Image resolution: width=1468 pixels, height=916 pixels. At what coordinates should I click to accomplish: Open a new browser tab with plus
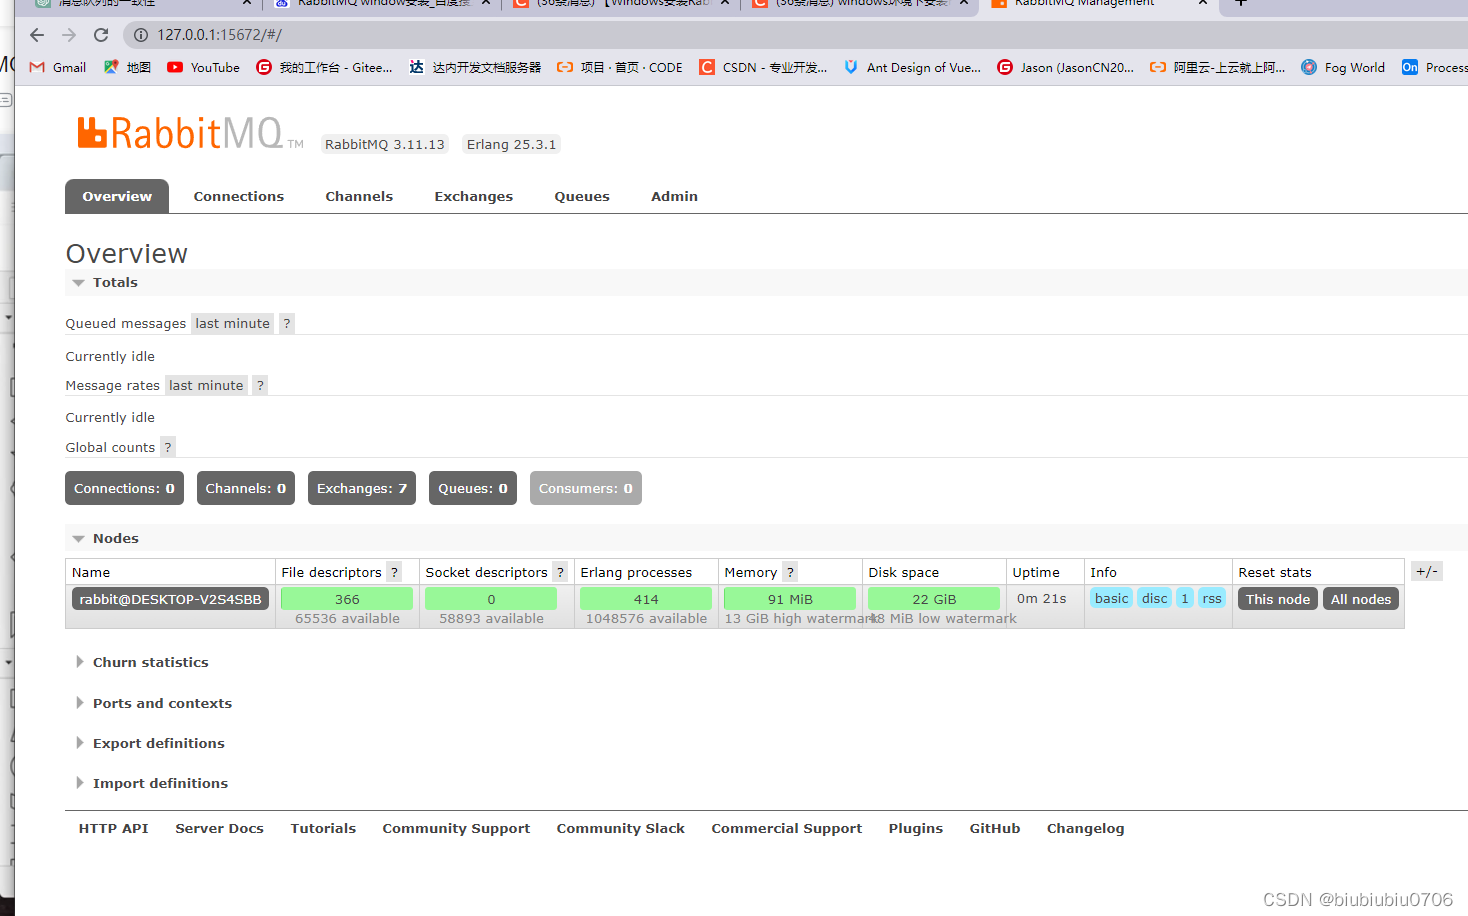tap(1241, 3)
